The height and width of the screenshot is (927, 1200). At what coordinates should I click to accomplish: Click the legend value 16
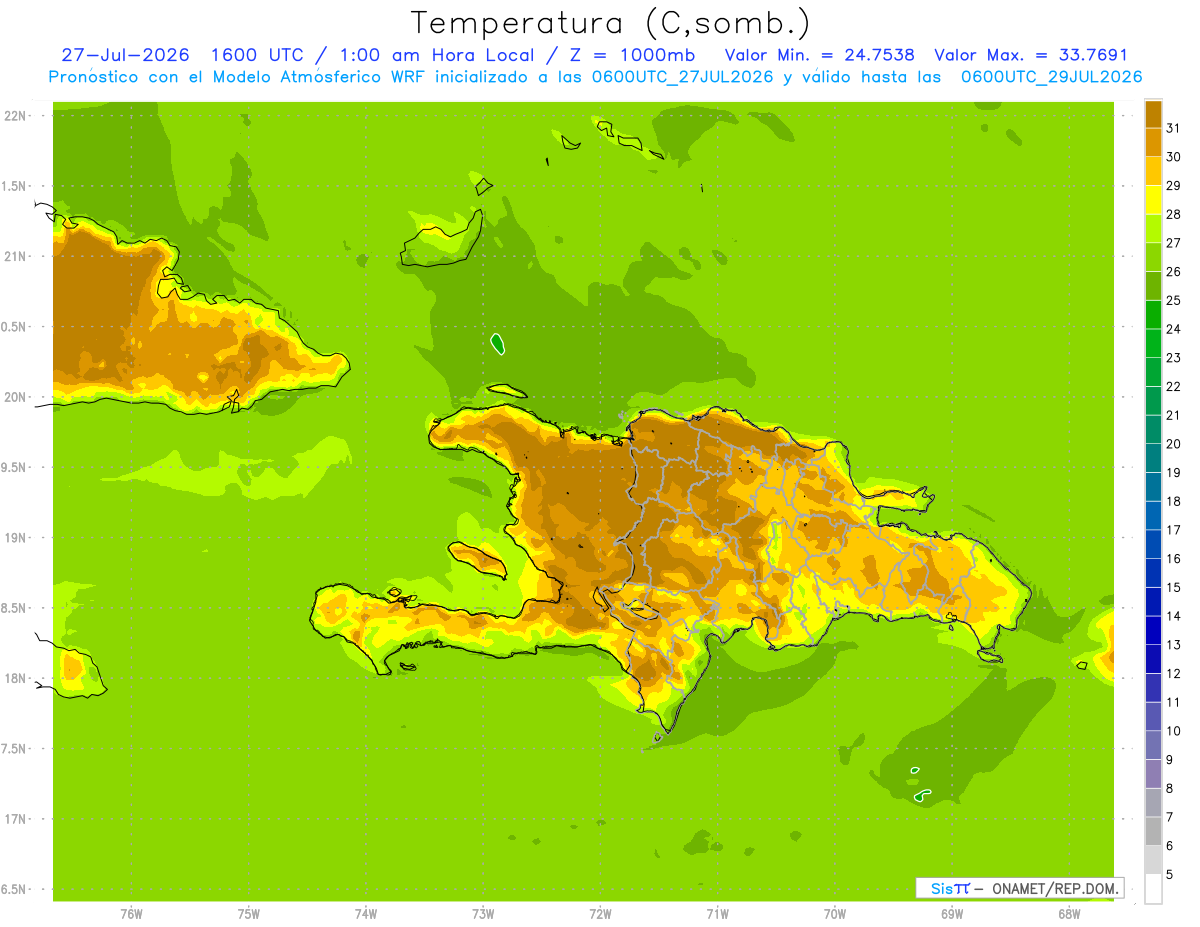click(x=1173, y=558)
